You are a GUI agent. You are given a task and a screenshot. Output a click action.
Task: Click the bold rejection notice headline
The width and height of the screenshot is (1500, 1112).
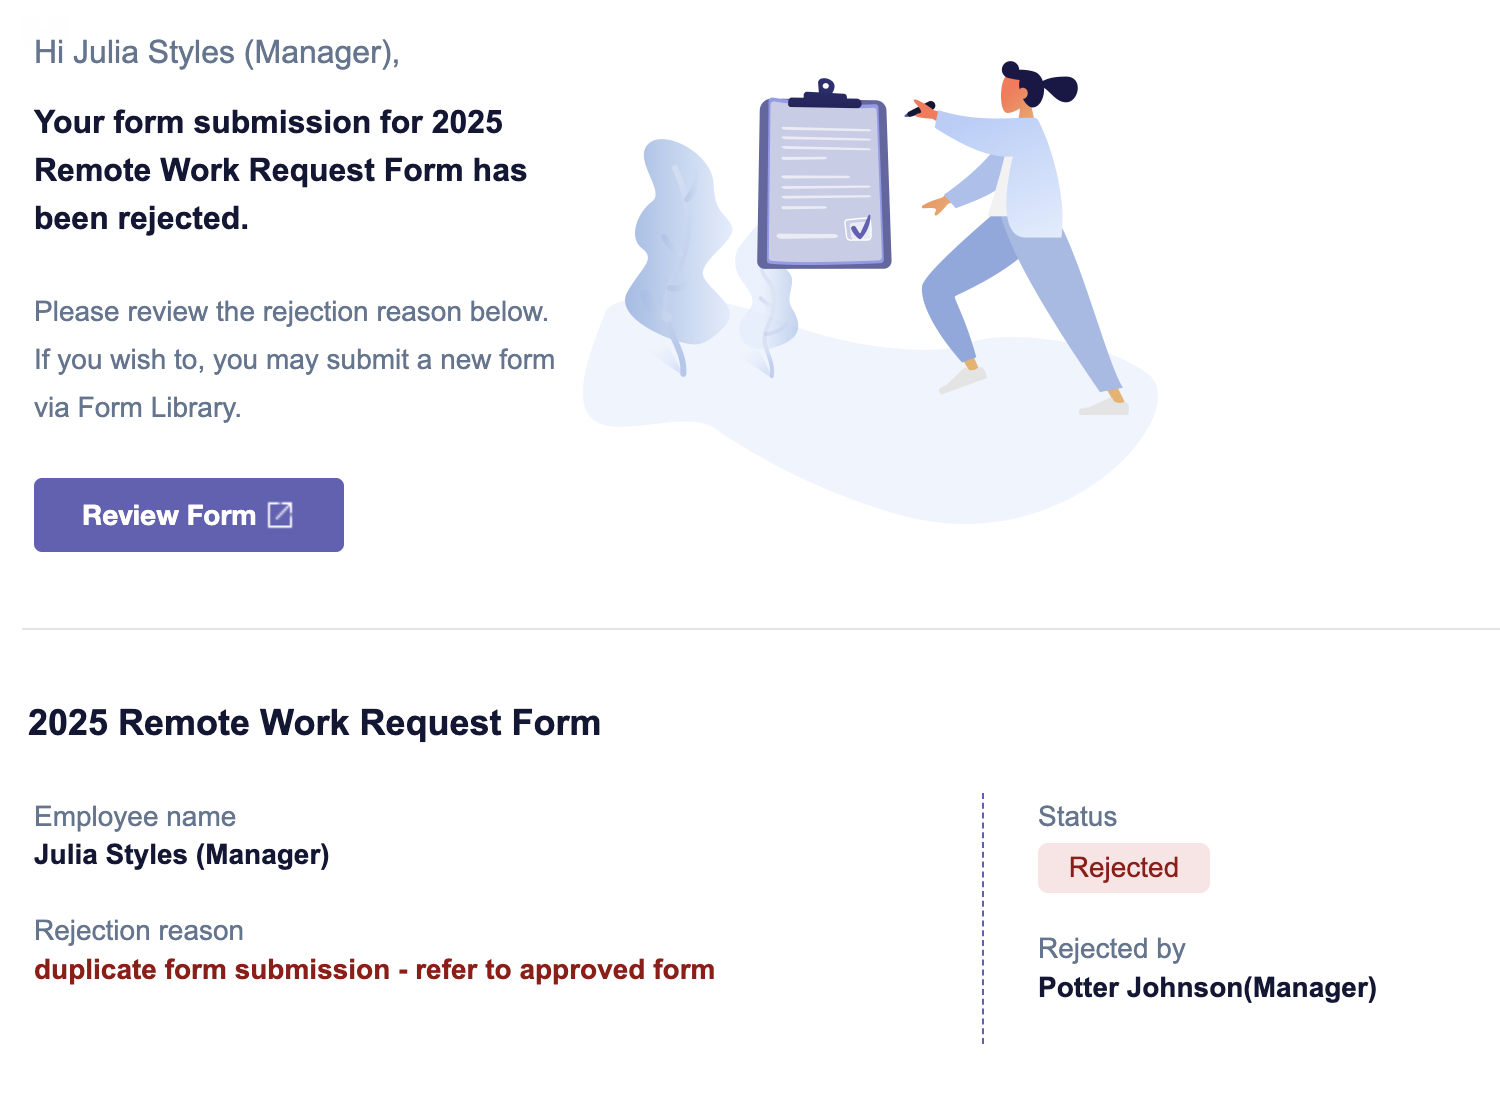coord(280,170)
